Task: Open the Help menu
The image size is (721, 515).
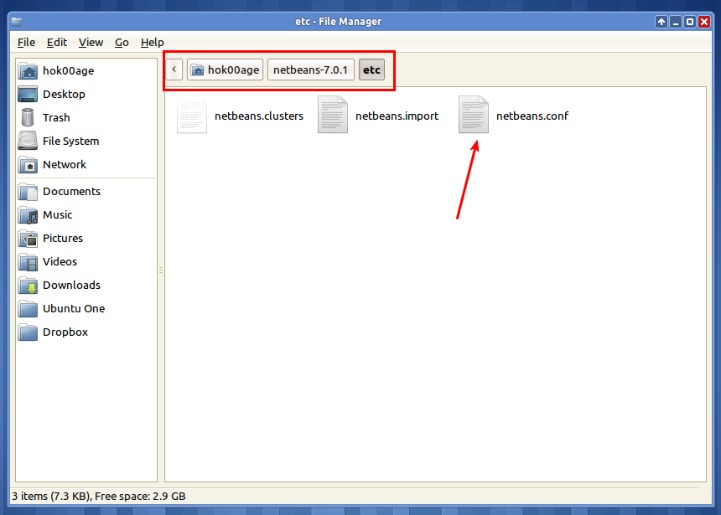Action: pyautogui.click(x=152, y=42)
